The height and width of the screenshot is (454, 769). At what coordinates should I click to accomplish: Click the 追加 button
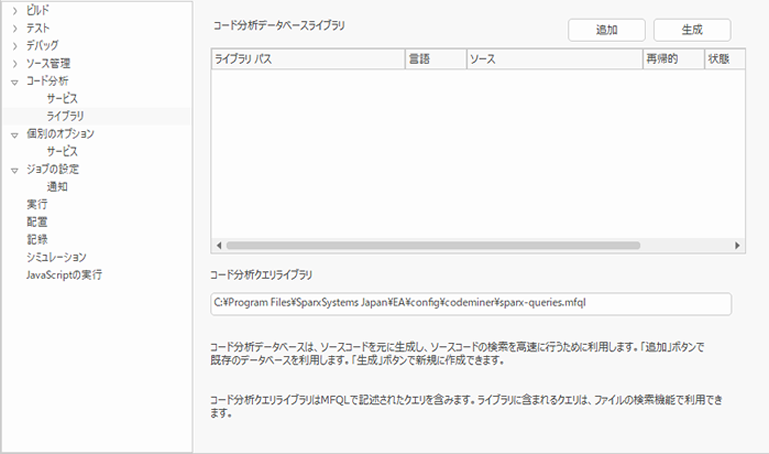(606, 30)
